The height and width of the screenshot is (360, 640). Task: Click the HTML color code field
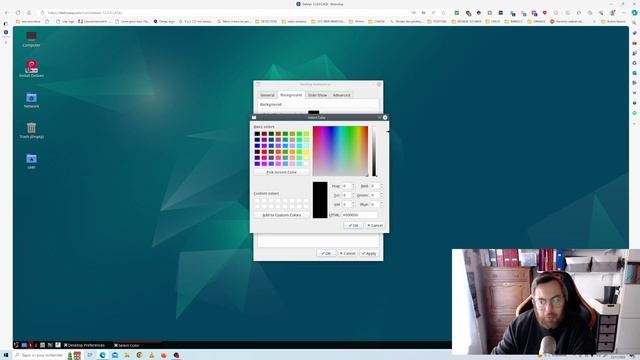coord(359,215)
